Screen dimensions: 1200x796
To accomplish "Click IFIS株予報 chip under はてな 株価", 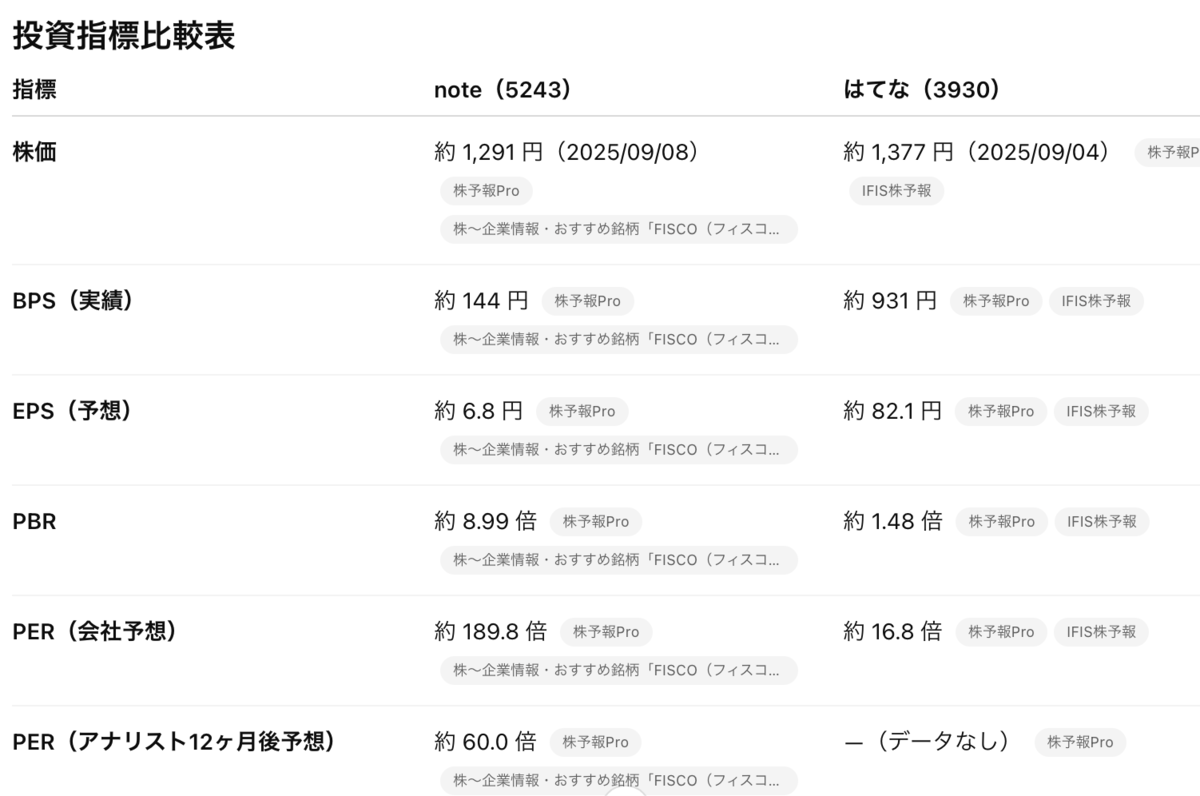I will [x=897, y=190].
